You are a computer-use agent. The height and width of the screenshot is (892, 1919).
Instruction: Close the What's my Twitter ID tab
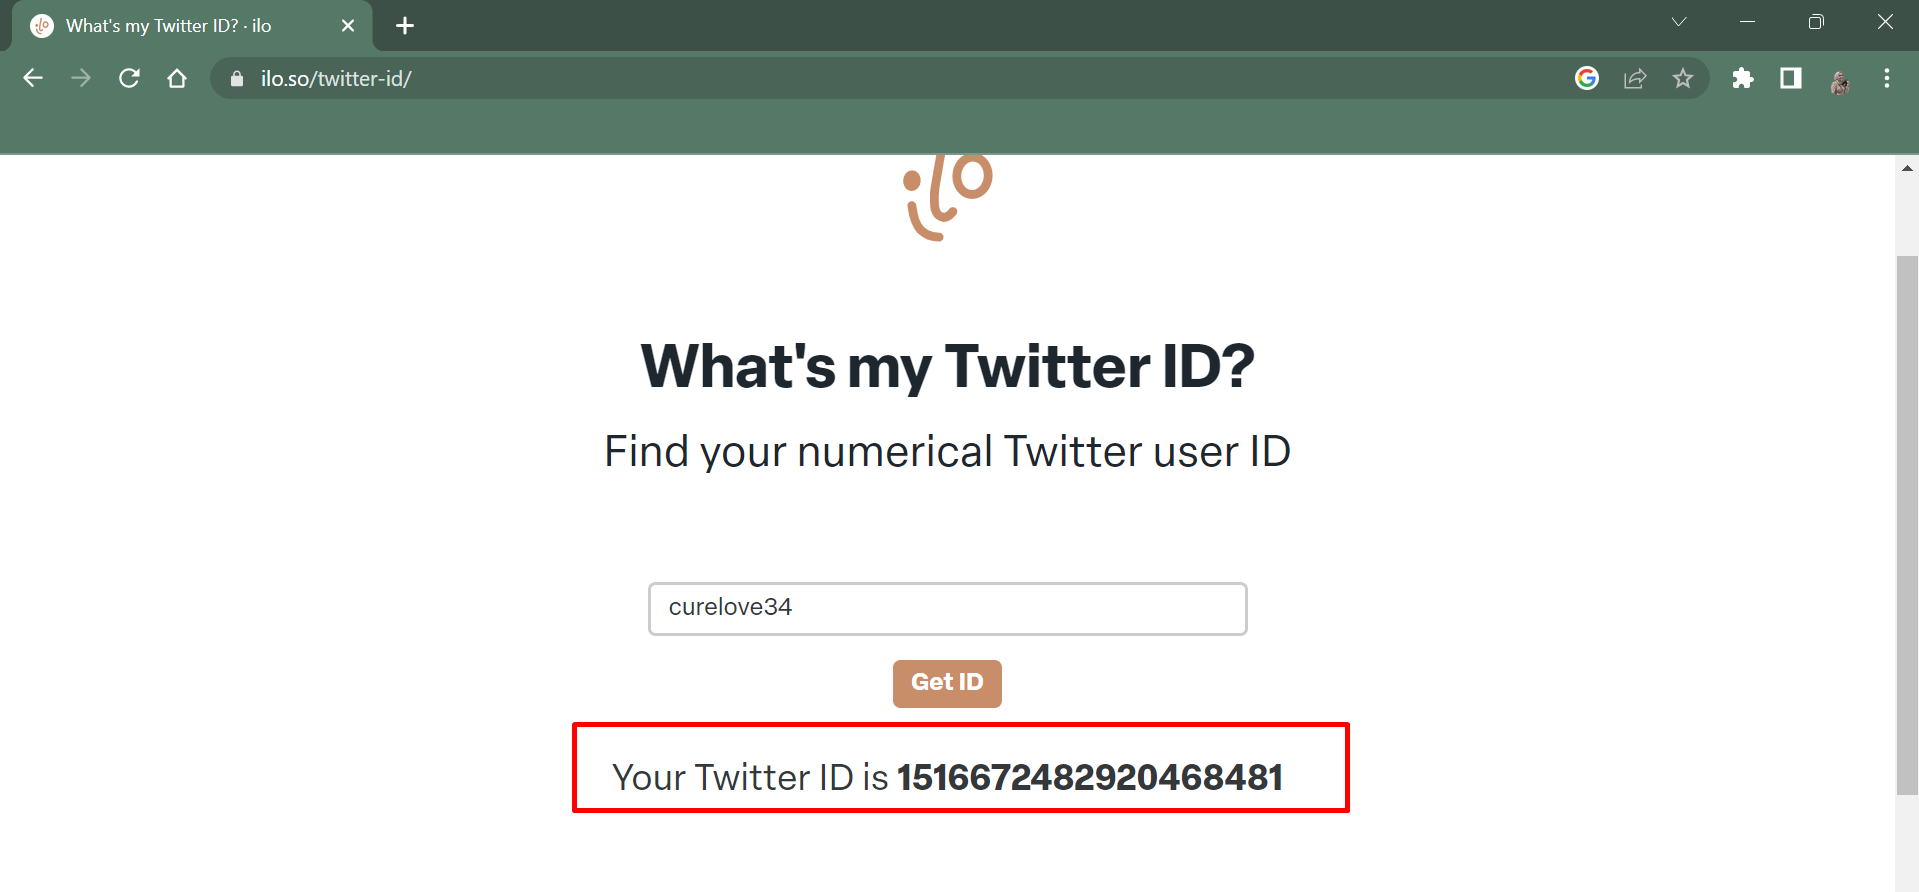tap(348, 26)
